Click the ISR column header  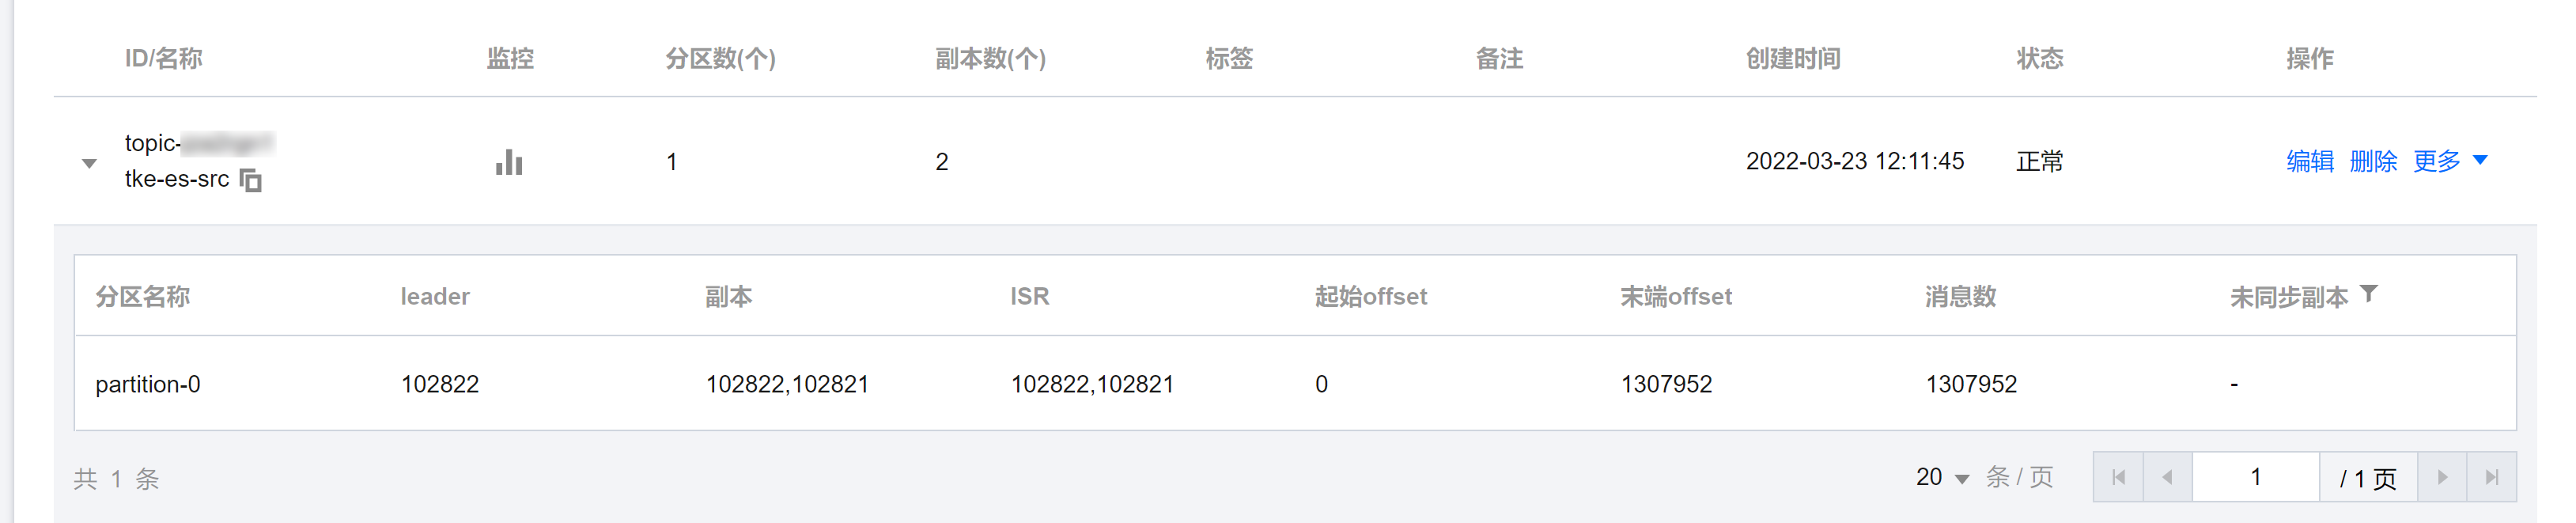(x=1029, y=296)
